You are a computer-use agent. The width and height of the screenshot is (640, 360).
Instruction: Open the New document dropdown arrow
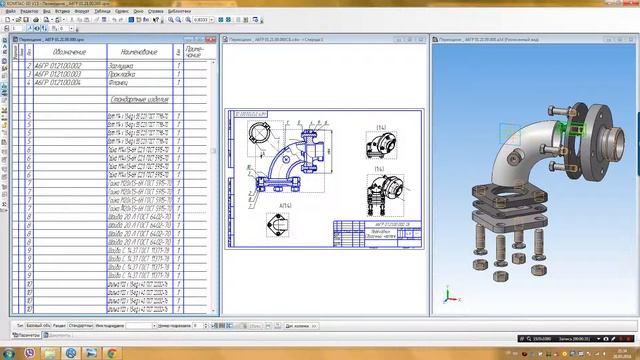point(13,20)
